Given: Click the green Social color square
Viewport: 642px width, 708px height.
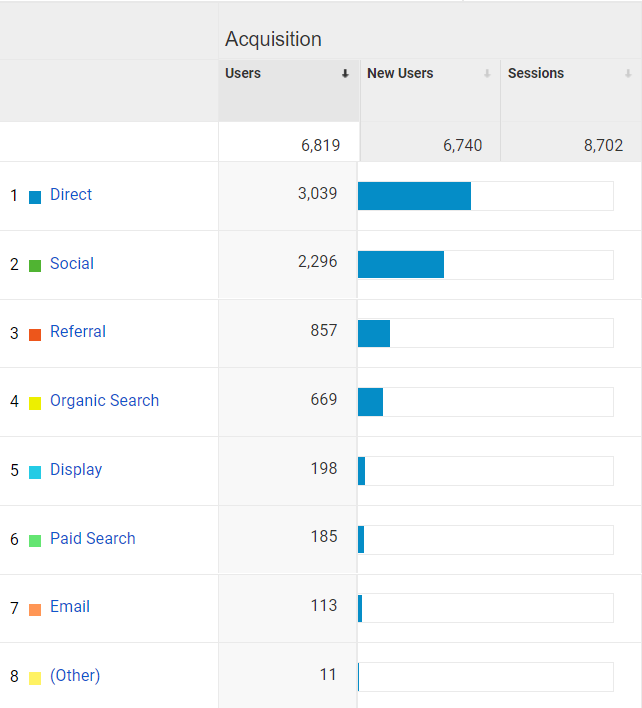Looking at the screenshot, I should pyautogui.click(x=35, y=266).
